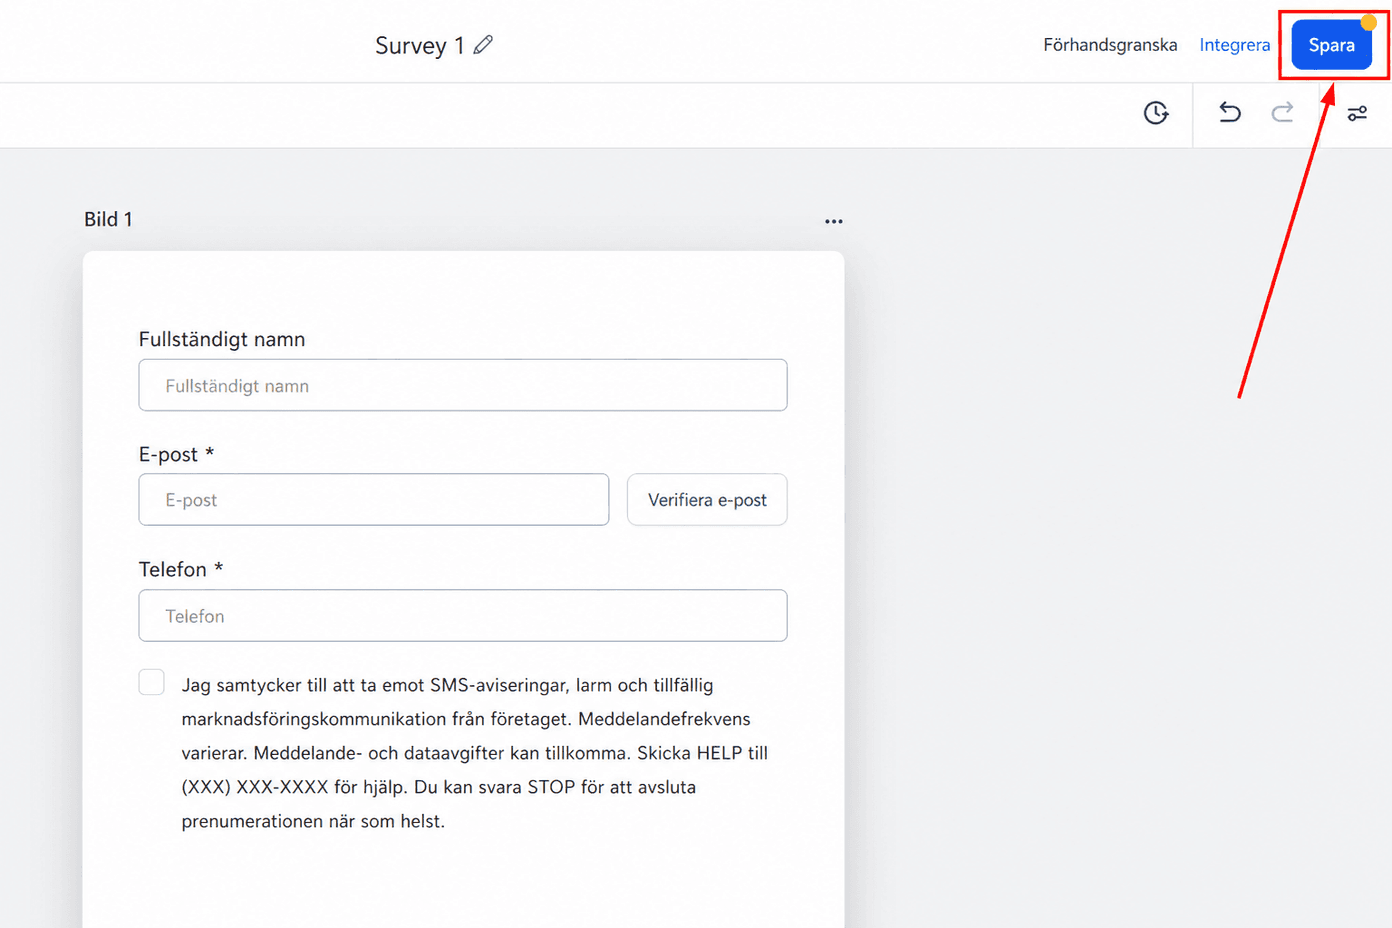Redo using the forward arrow icon
The height and width of the screenshot is (928, 1392).
point(1283,112)
